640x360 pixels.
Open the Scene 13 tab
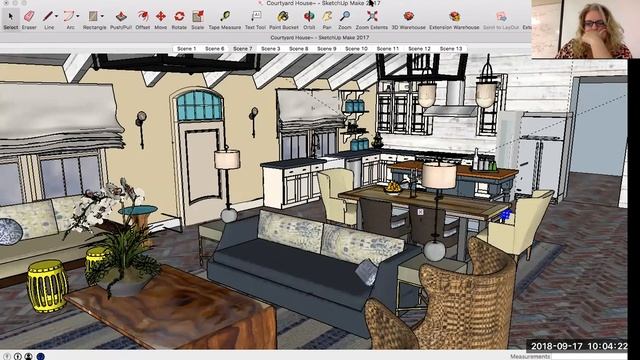point(451,49)
